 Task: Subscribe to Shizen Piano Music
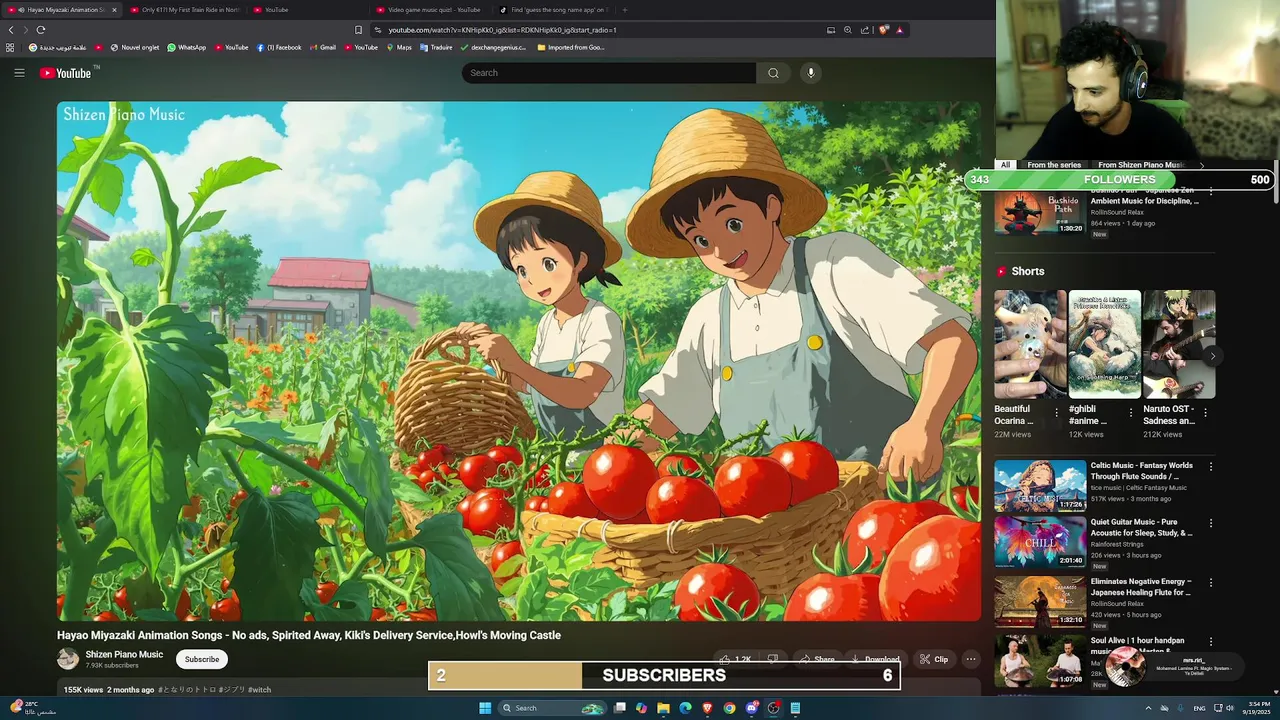[x=202, y=659]
